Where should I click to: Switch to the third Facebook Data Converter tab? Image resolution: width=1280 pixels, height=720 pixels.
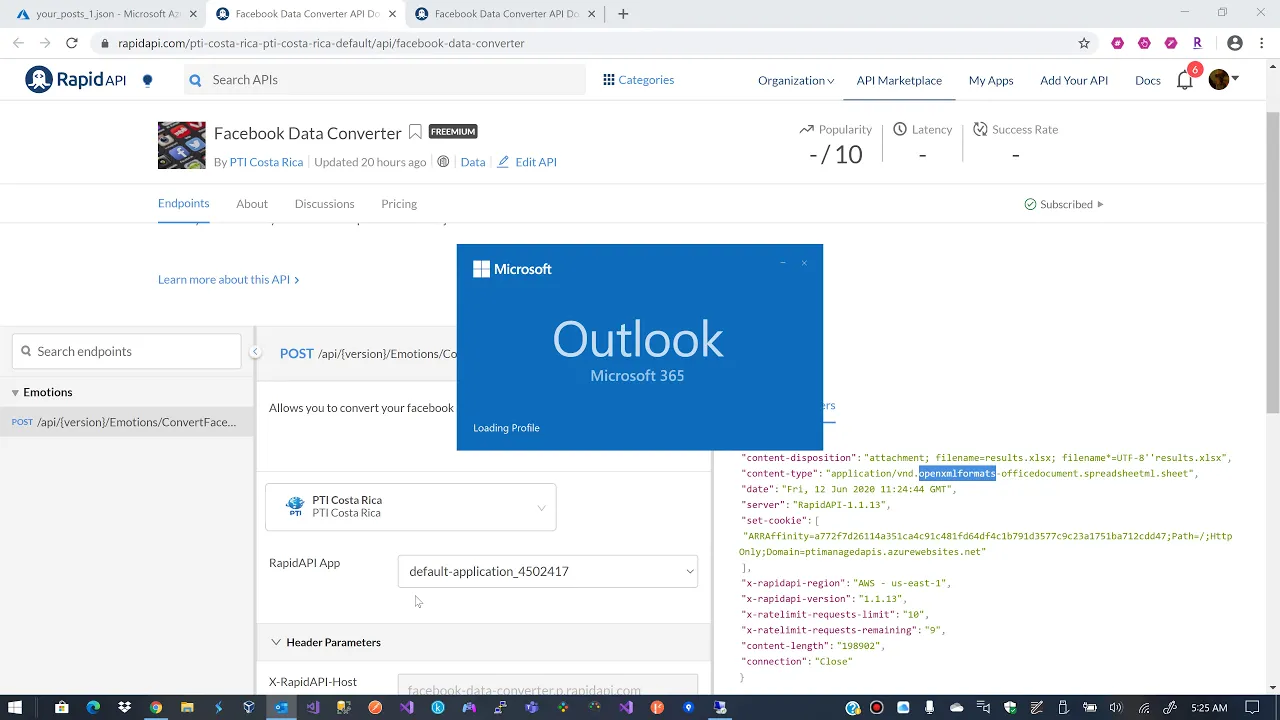(506, 14)
